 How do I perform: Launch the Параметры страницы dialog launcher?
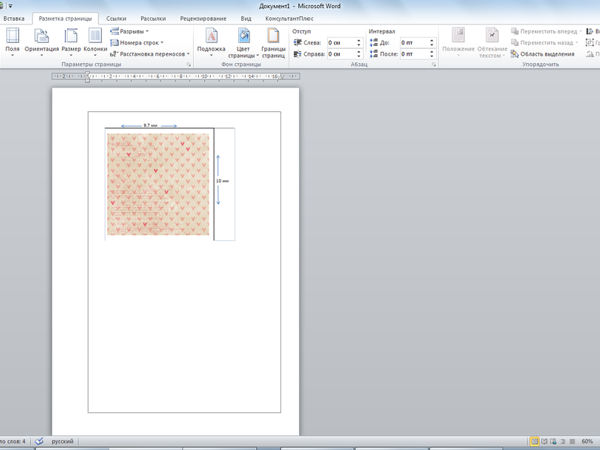pos(189,65)
